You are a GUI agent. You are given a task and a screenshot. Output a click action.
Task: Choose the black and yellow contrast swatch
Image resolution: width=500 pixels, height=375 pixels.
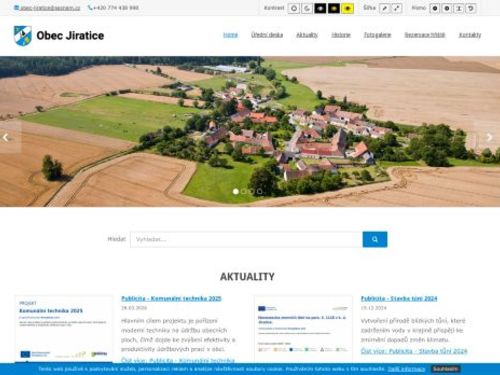click(x=334, y=8)
